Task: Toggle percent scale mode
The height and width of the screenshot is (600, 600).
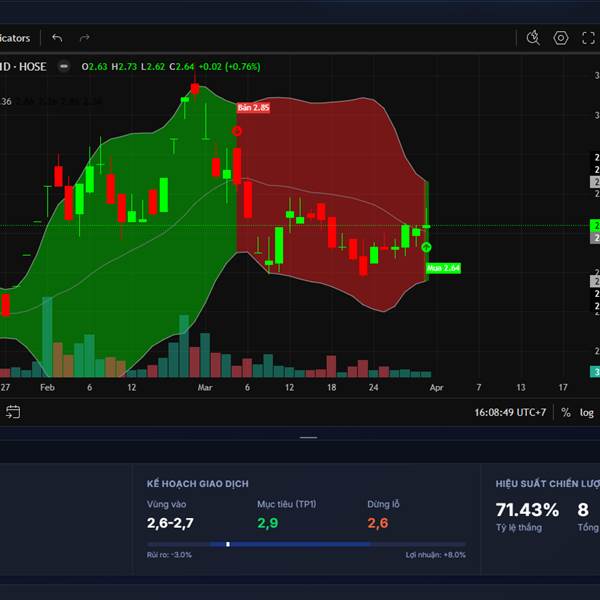Action: click(x=566, y=412)
